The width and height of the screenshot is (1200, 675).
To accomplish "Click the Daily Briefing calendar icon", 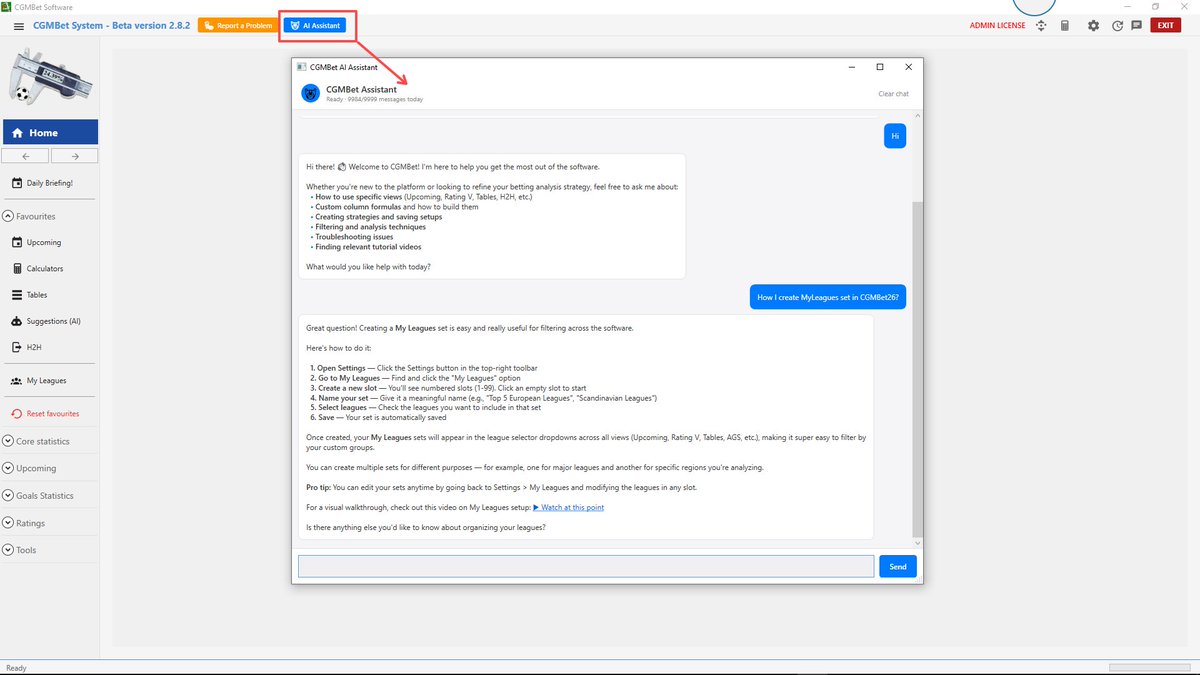I will pos(17,183).
